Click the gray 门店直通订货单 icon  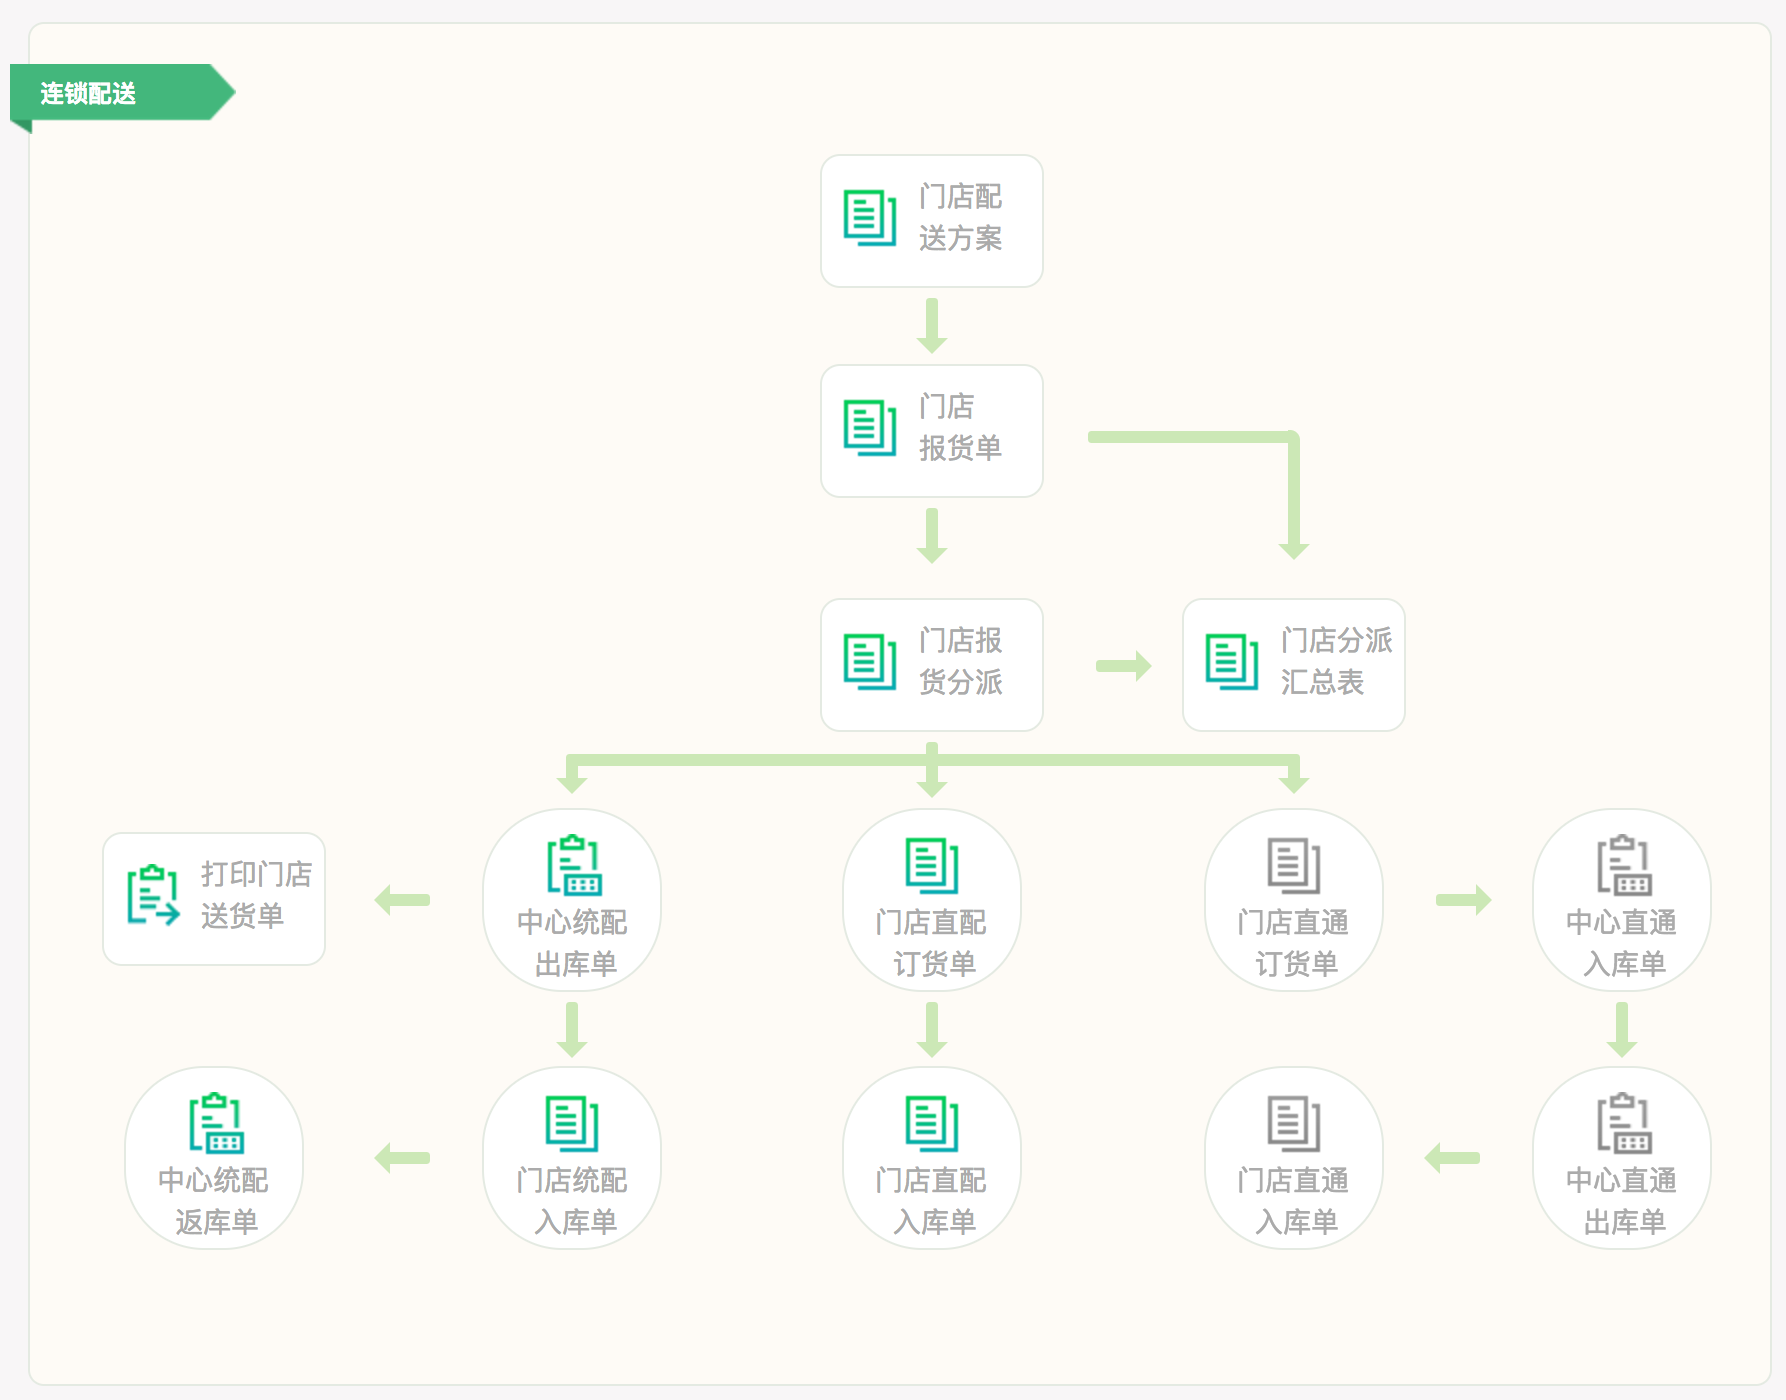click(1293, 865)
